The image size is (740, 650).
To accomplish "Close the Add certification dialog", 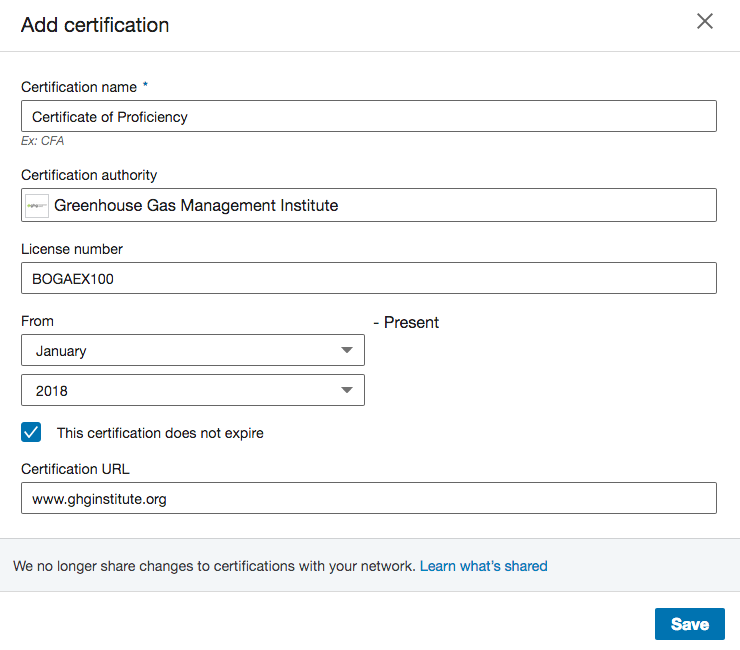I will pyautogui.click(x=705, y=21).
